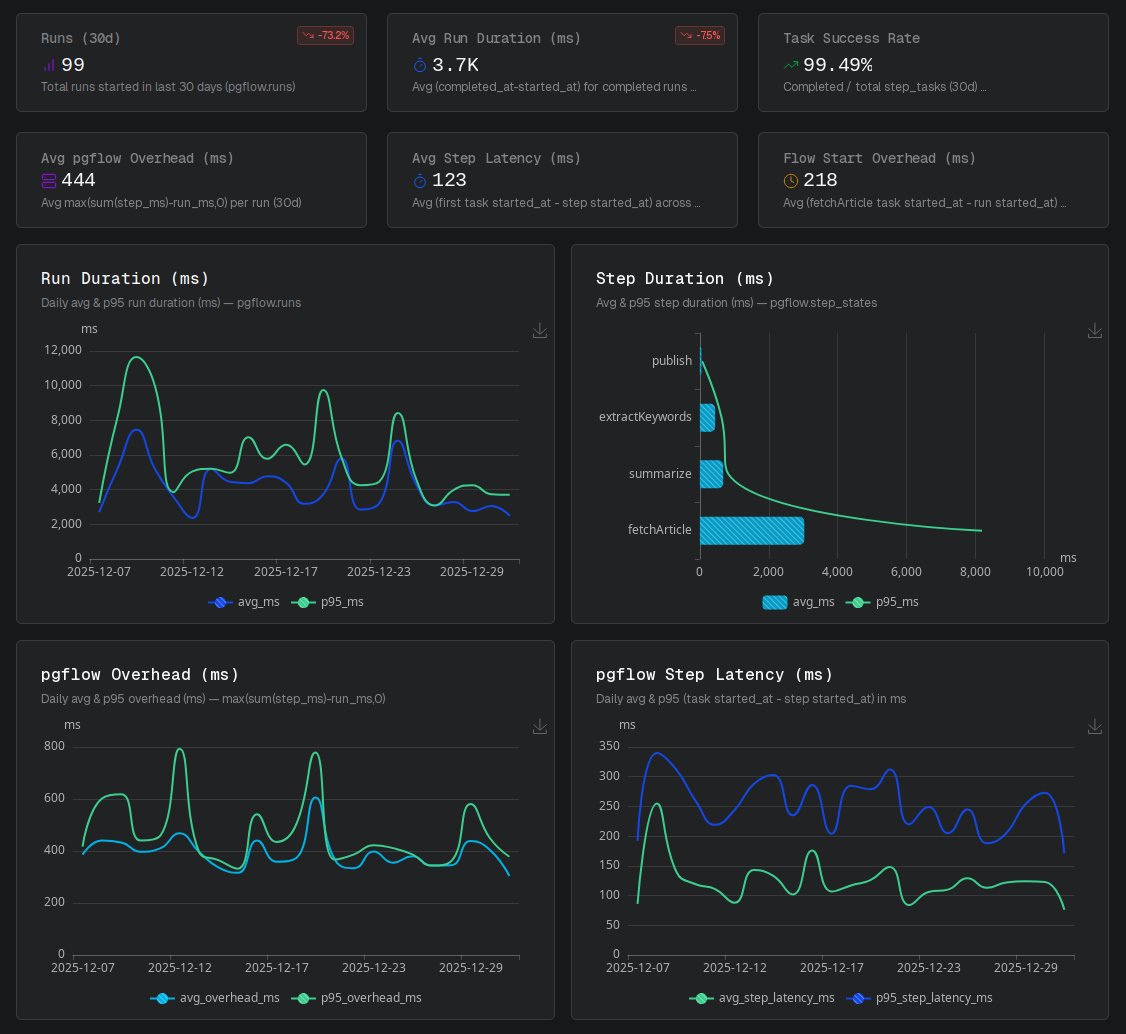Select the Avg Step Latency (ms) title
Screen dimensions: 1126x1034
click(496, 158)
